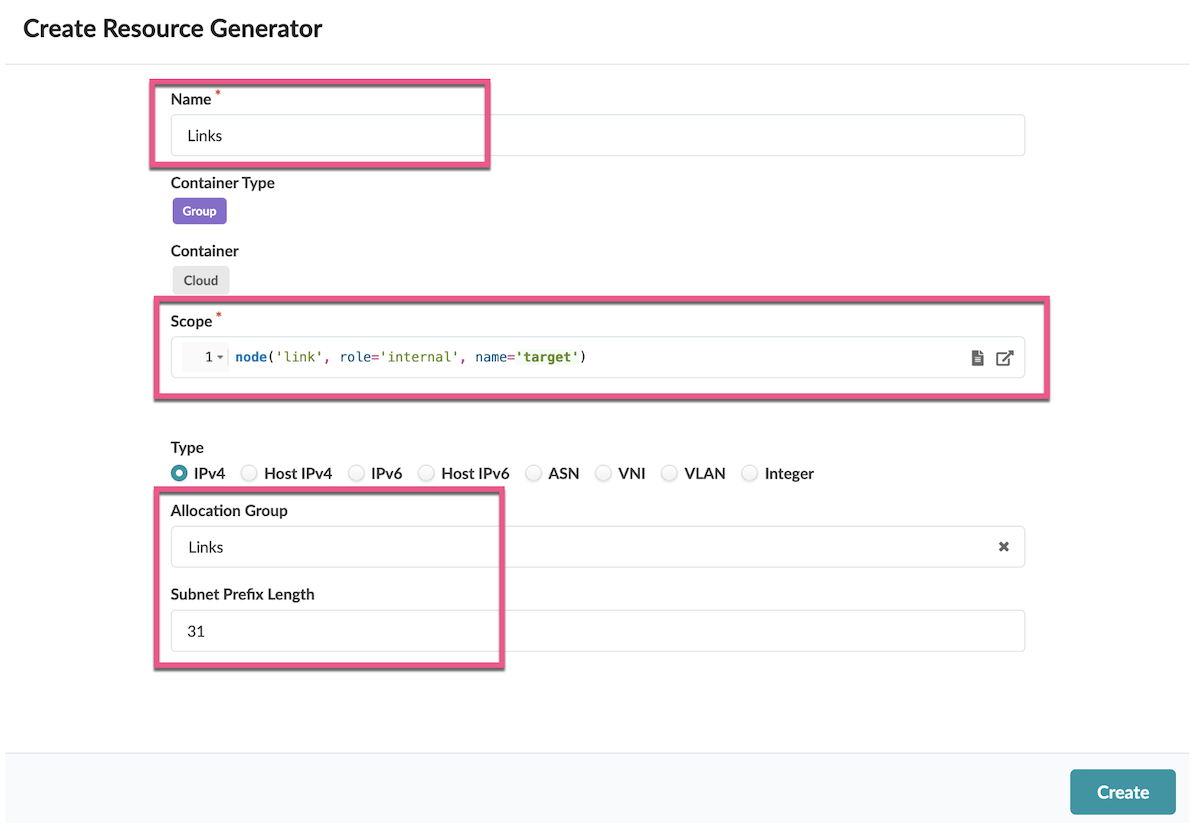
Task: Select the IPv4 type radio button
Action: [179, 473]
